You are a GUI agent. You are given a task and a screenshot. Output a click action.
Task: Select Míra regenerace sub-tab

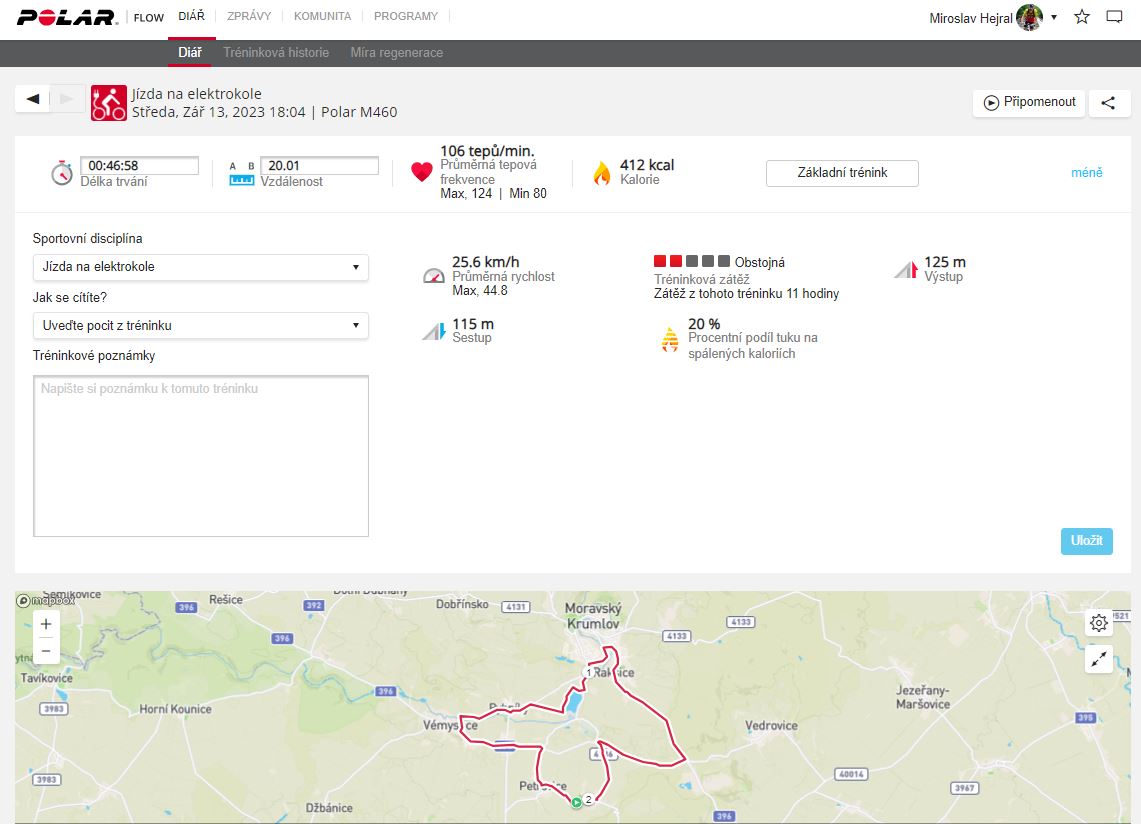[397, 52]
